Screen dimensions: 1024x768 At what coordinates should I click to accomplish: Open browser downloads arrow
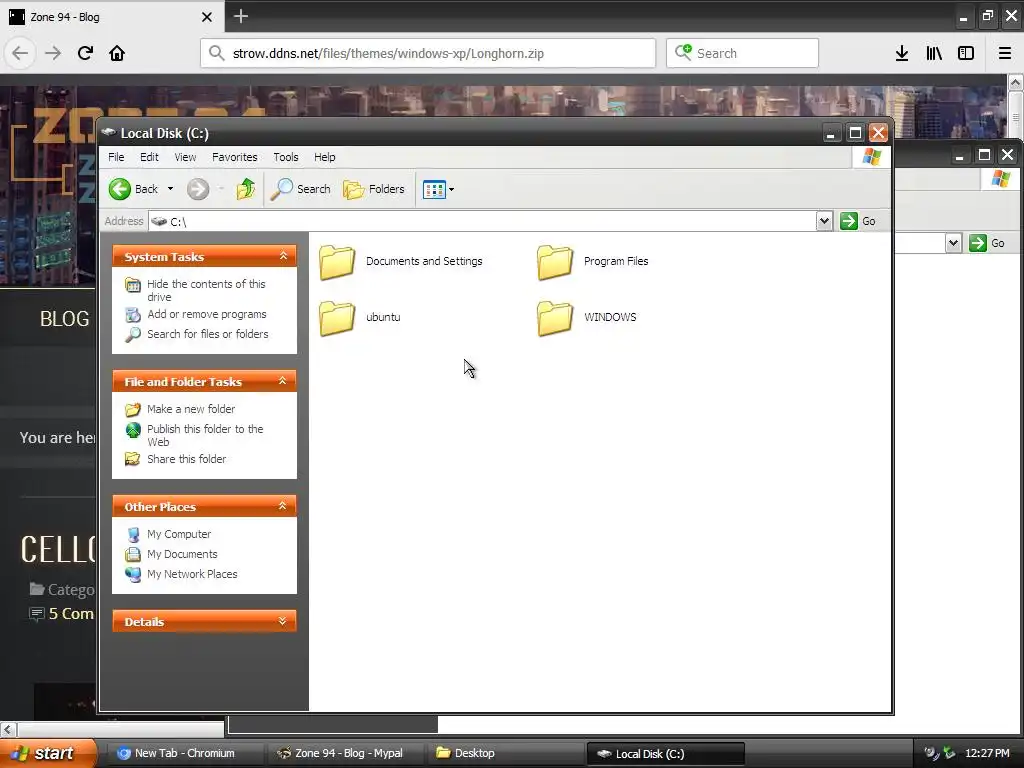[x=902, y=54]
